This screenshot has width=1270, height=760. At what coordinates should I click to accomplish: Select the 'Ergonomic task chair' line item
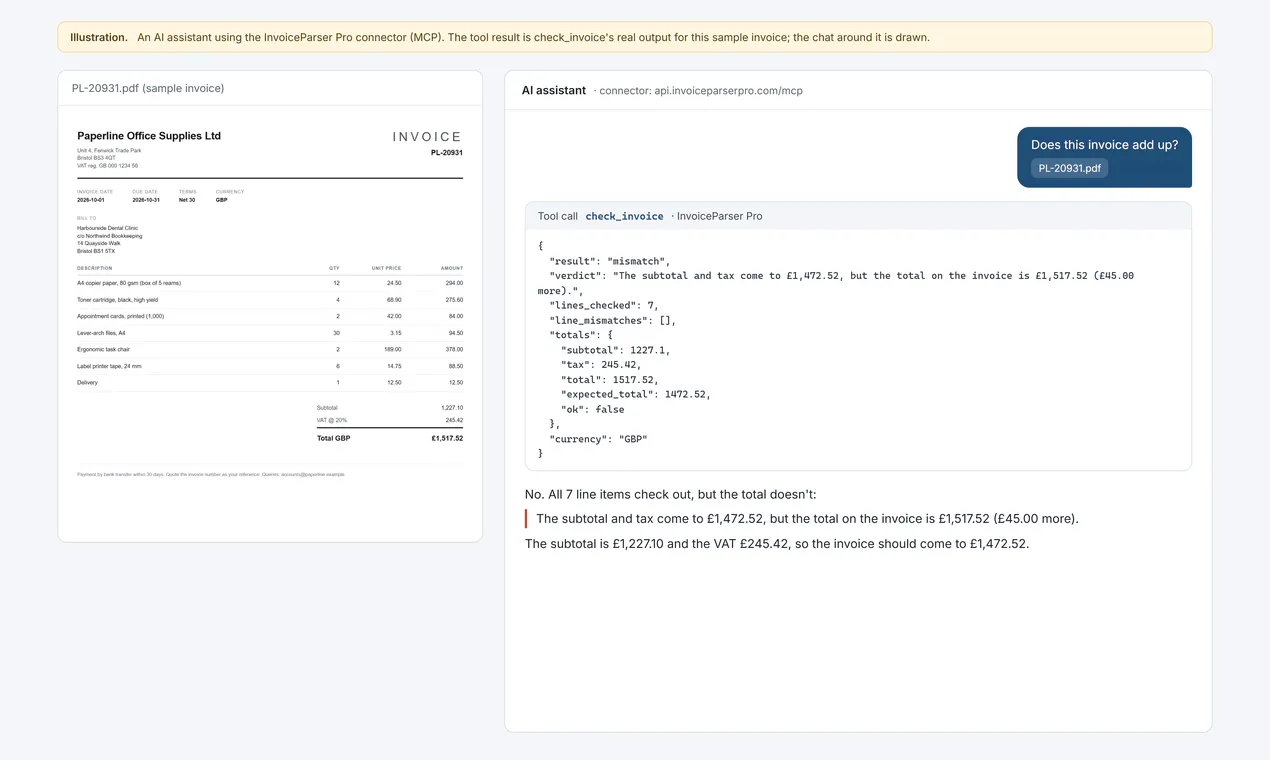tap(104, 350)
